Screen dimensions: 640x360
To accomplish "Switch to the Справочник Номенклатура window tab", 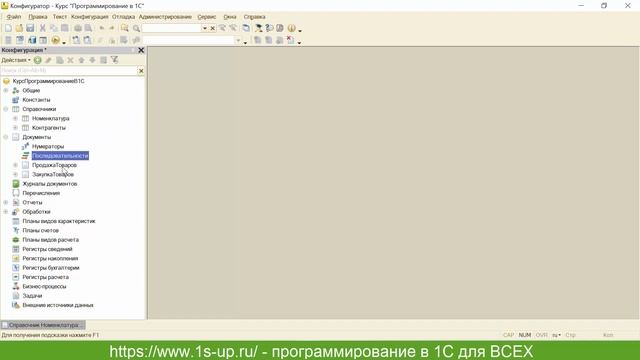I will point(43,325).
